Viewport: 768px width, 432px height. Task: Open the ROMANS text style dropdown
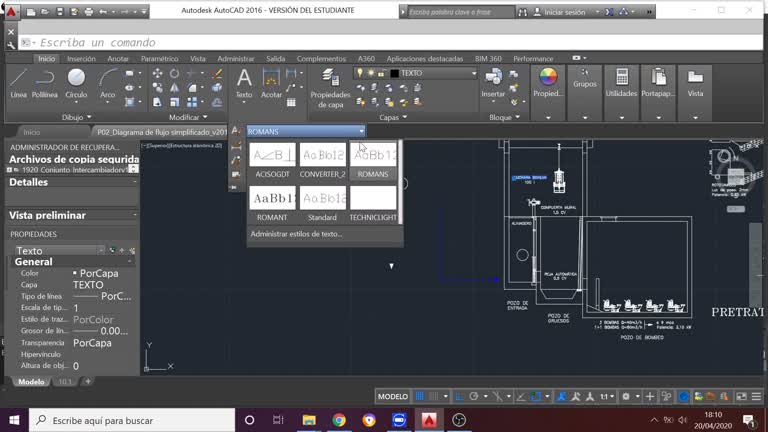pos(361,131)
